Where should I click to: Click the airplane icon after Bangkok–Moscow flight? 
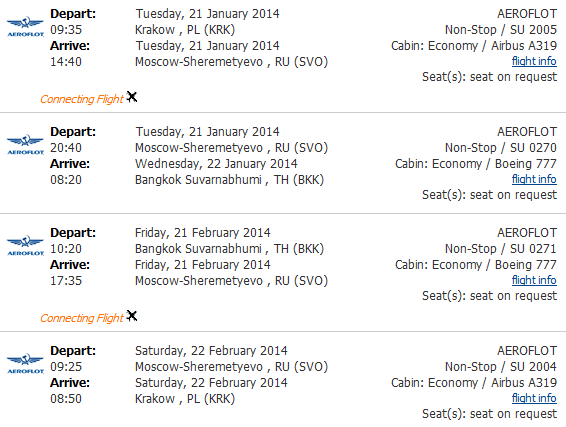click(132, 316)
